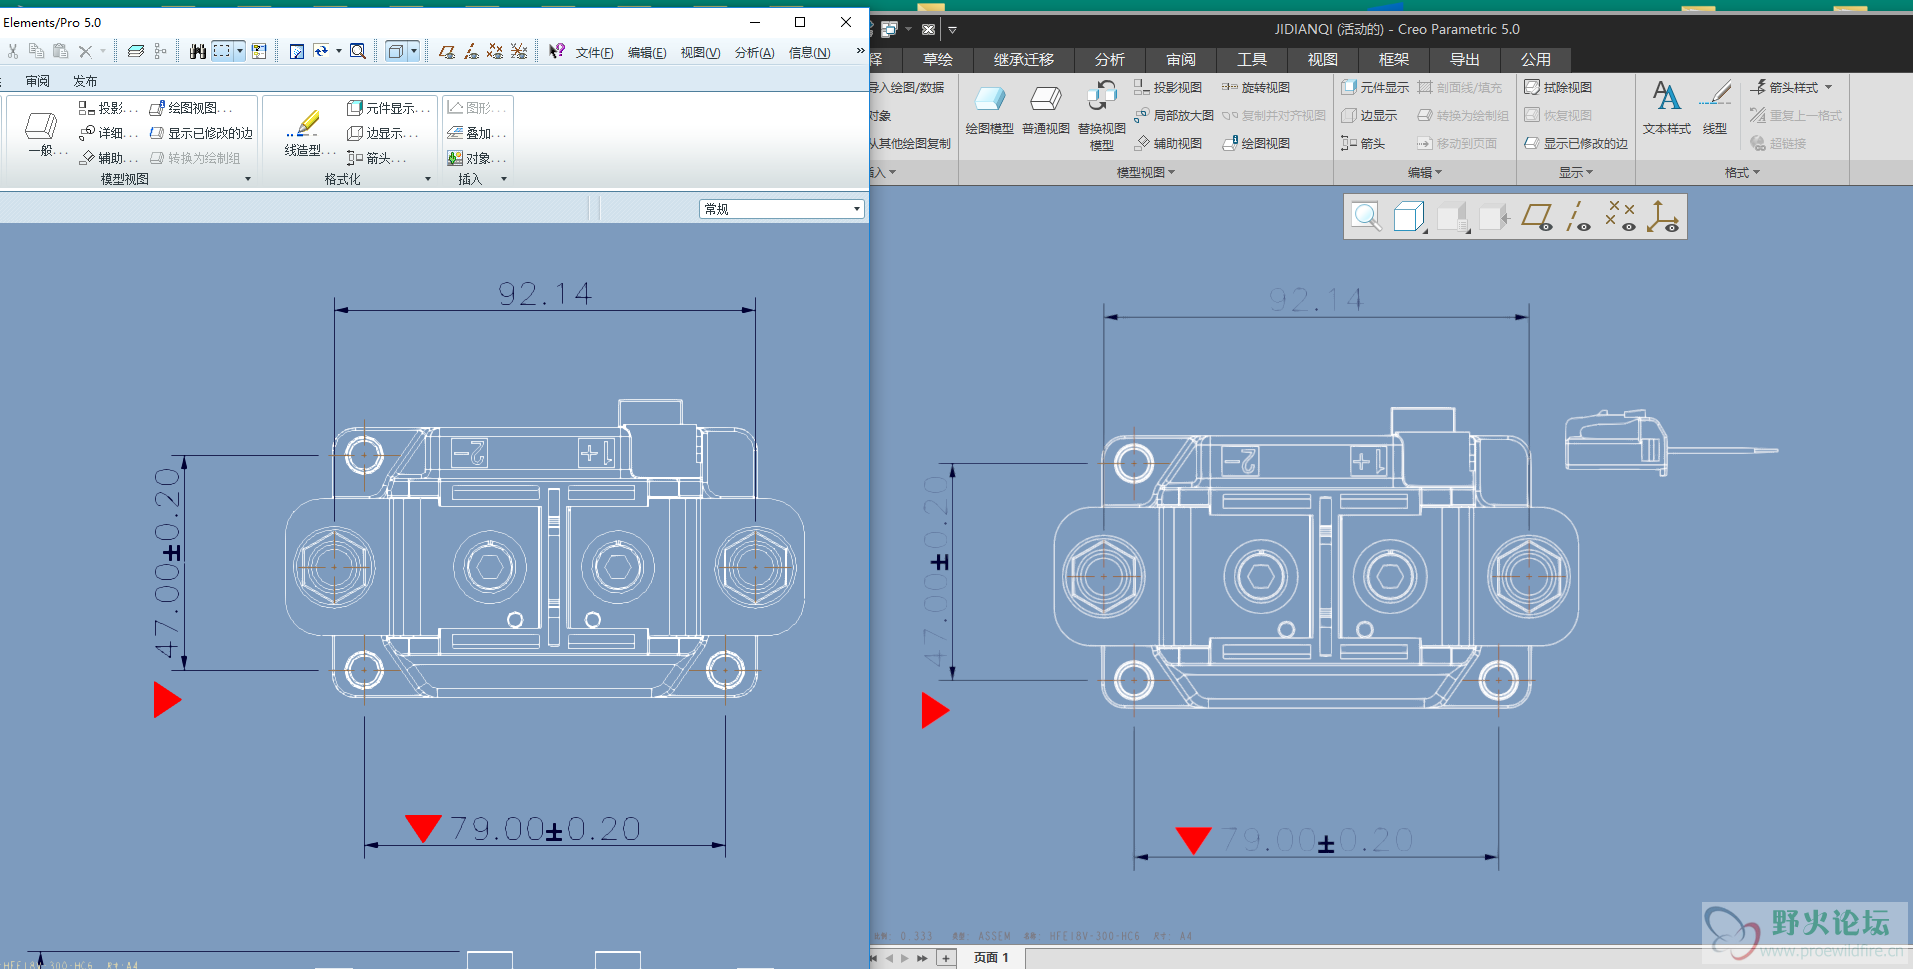Switch to the 导出 tab in Creo
This screenshot has width=1913, height=969.
click(1465, 59)
